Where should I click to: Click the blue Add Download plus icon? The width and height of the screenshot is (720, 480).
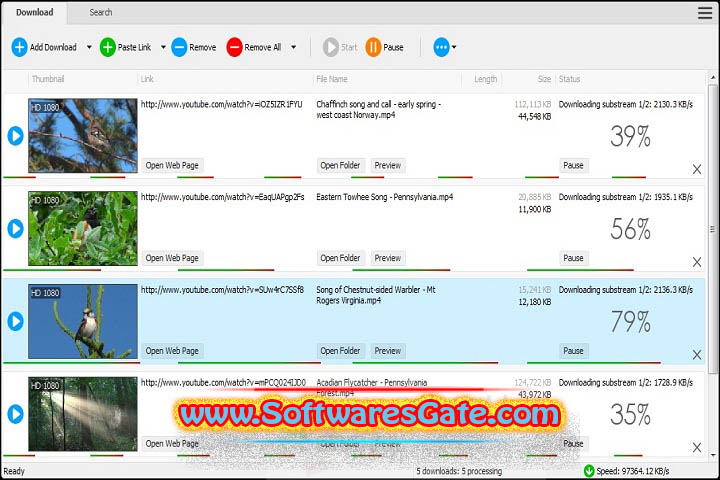click(19, 47)
